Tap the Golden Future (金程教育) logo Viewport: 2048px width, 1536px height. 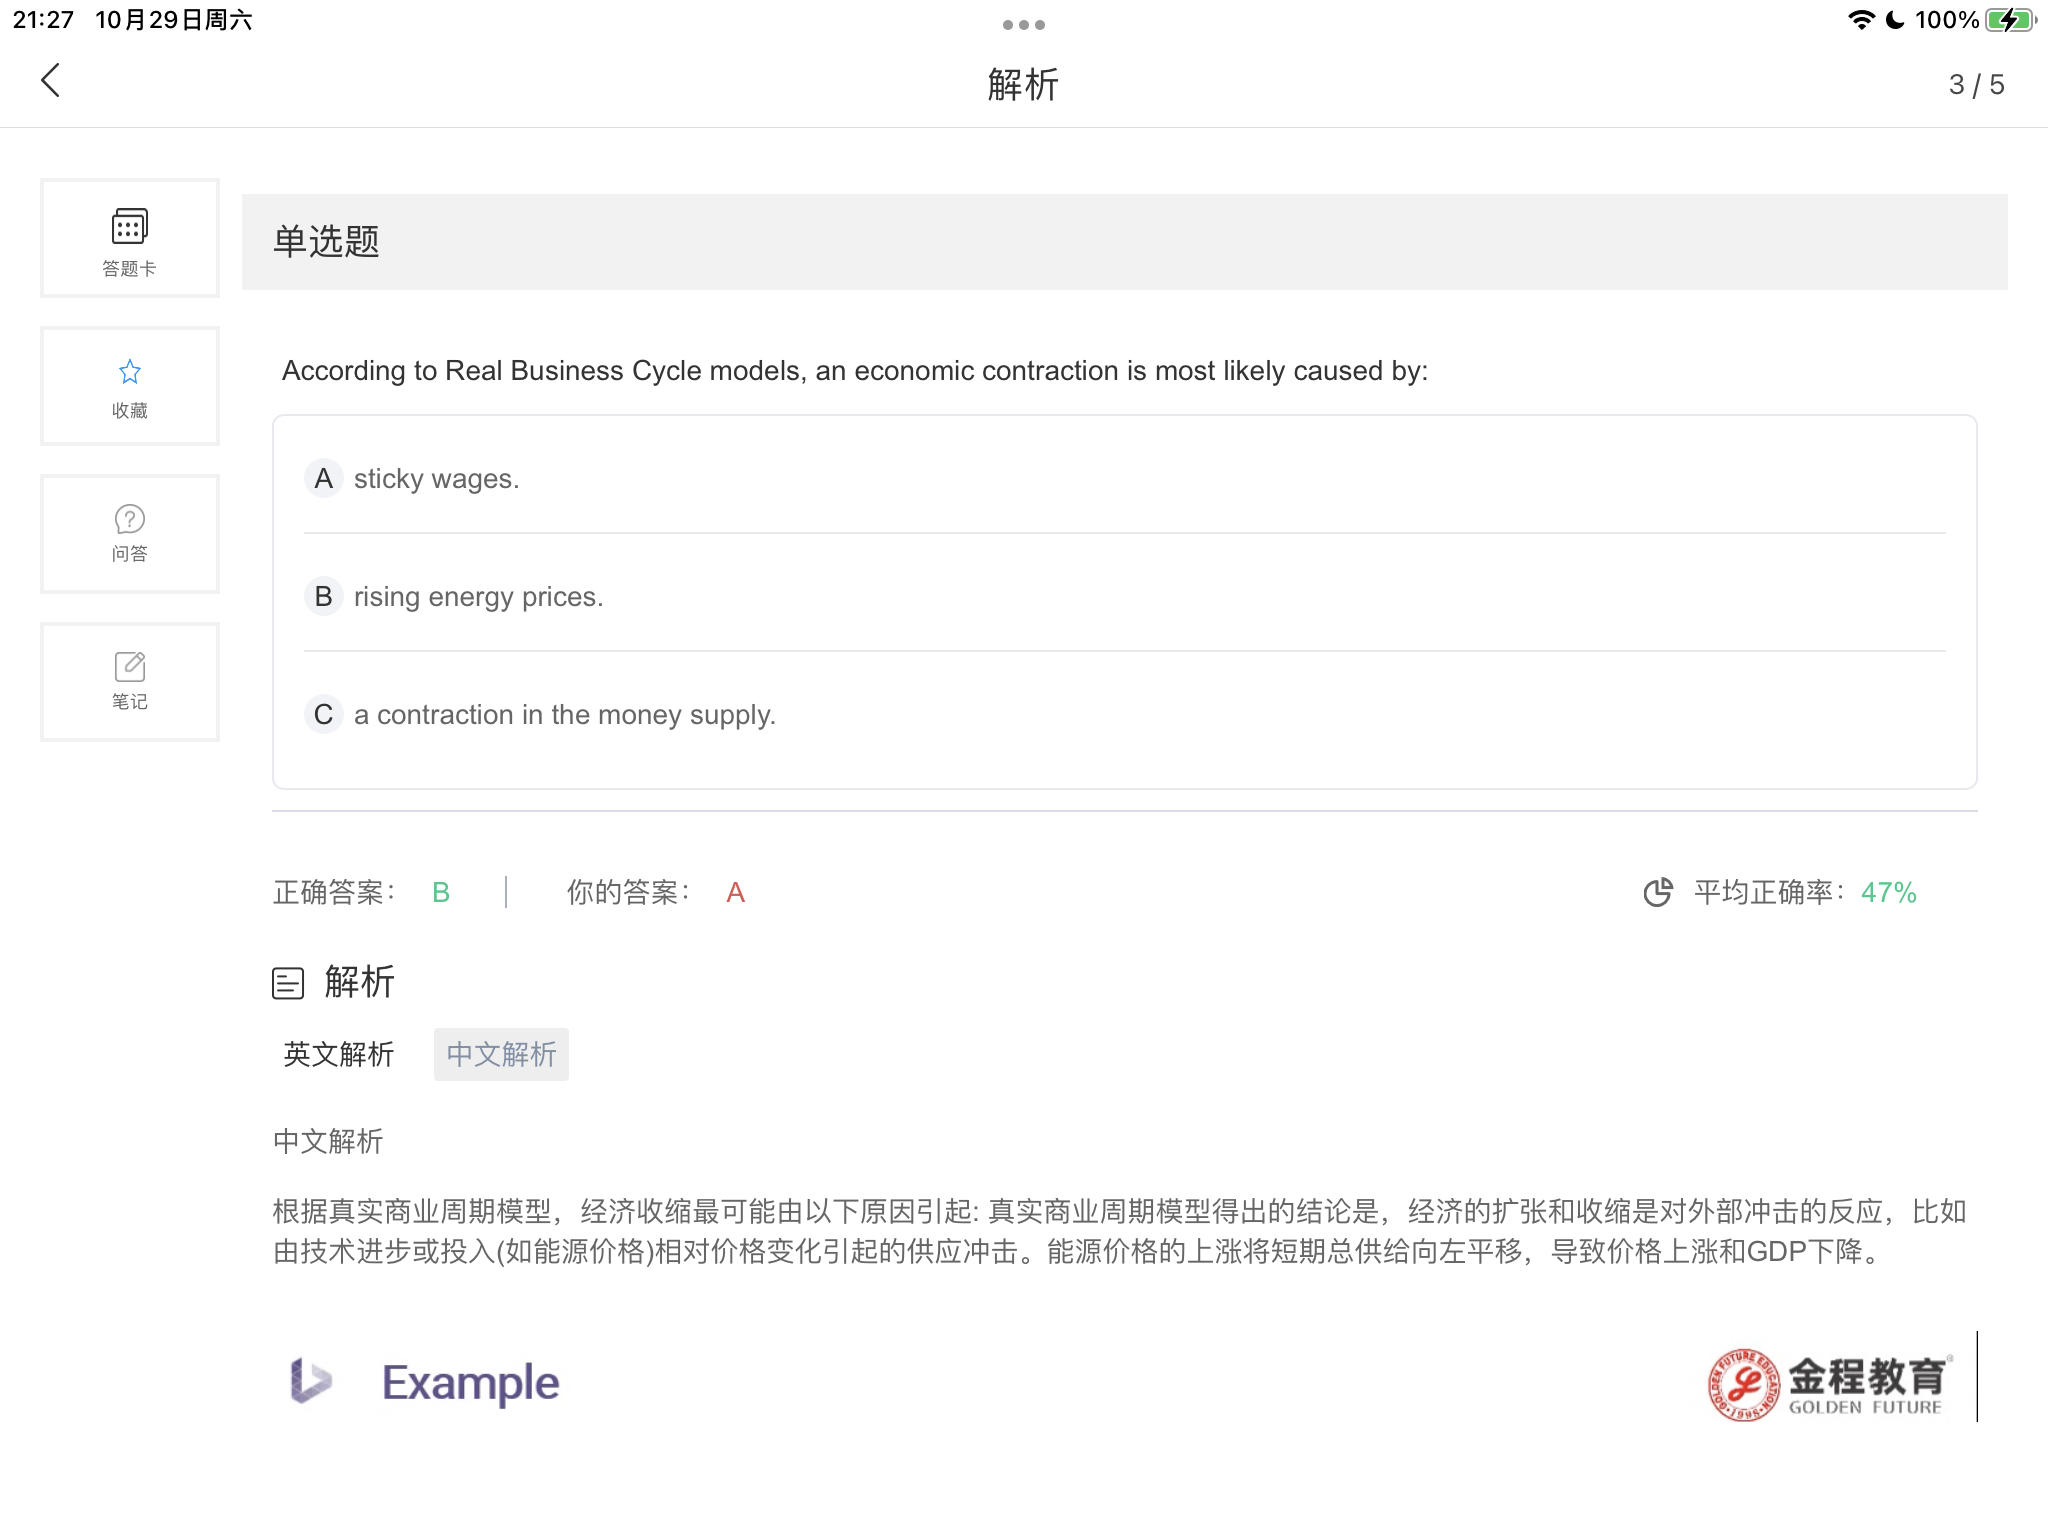click(1830, 1383)
